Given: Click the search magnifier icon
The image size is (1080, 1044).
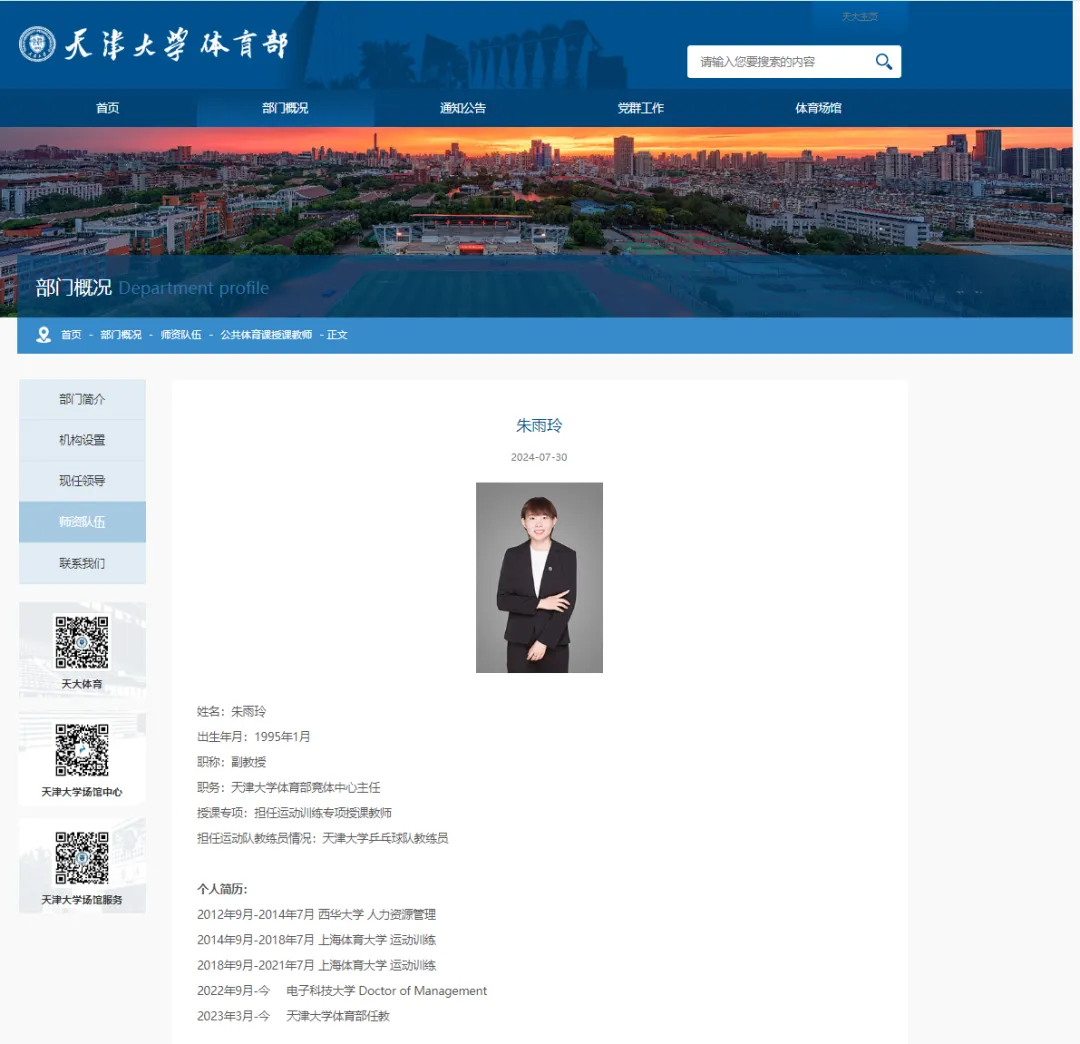Looking at the screenshot, I should (884, 61).
